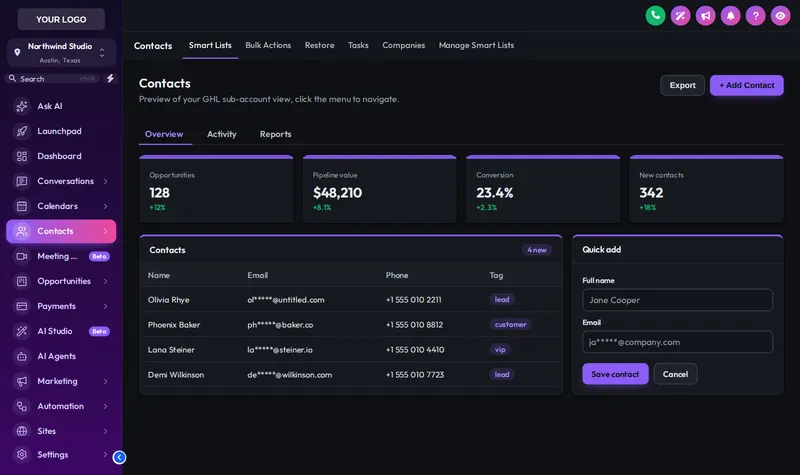Click the lightning bolt quick actions icon
The height and width of the screenshot is (475, 800).
(110, 78)
